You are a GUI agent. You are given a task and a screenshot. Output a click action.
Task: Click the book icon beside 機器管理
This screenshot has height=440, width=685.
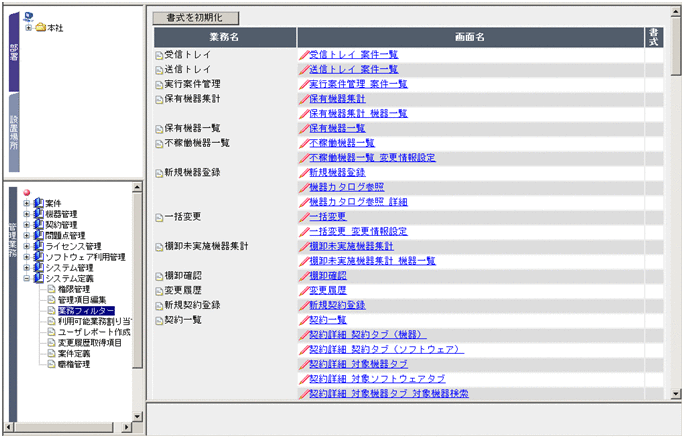pos(38,214)
